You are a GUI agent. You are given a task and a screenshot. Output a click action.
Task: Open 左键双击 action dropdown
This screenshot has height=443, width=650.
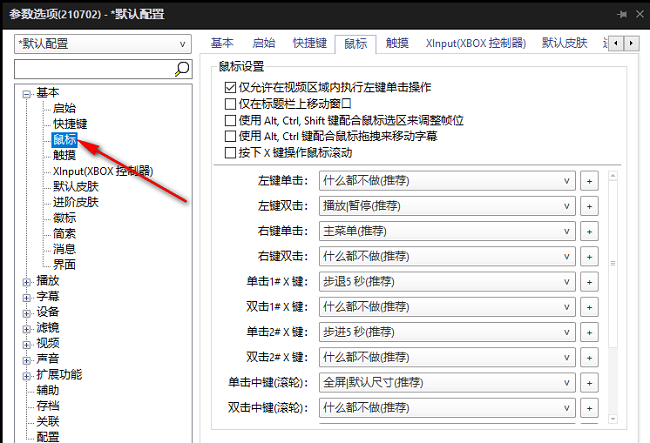click(447, 206)
